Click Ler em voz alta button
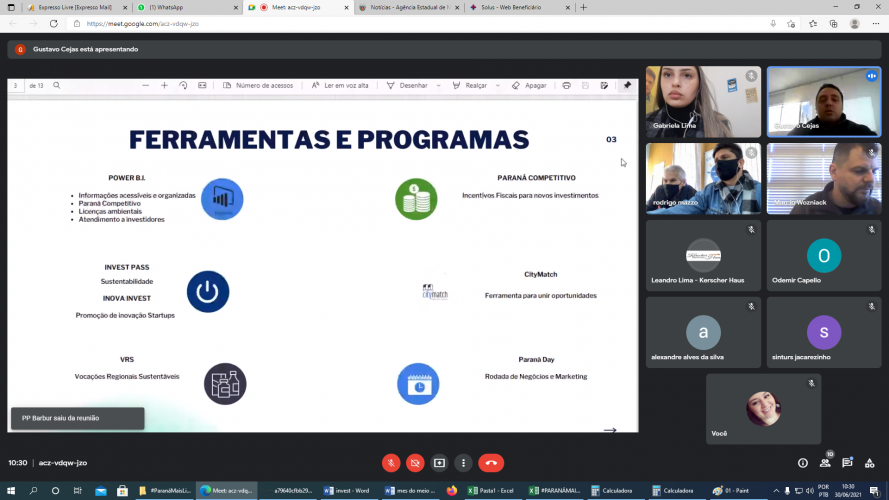Viewport: 889px width, 500px height. (340, 86)
